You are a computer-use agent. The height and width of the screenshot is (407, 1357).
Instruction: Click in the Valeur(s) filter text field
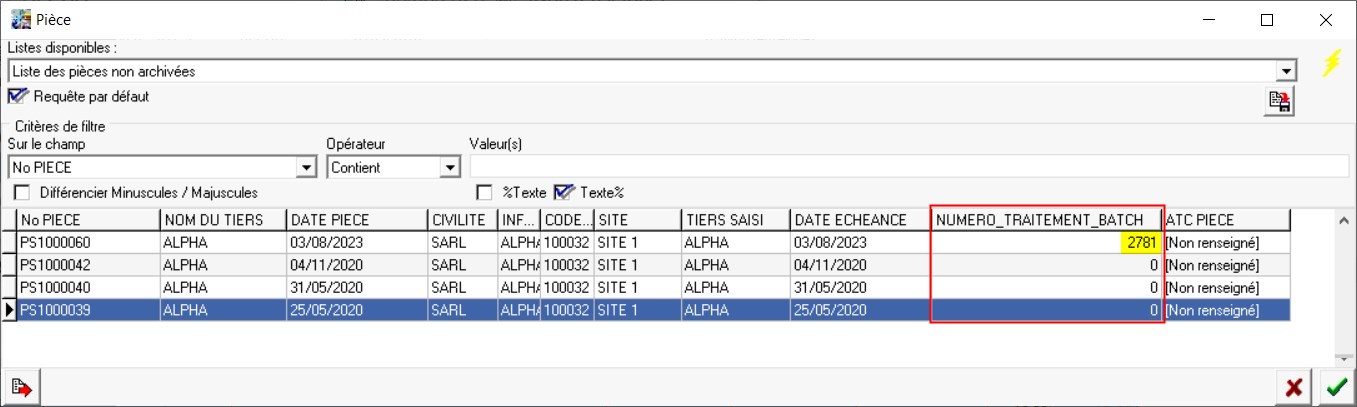tap(908, 168)
